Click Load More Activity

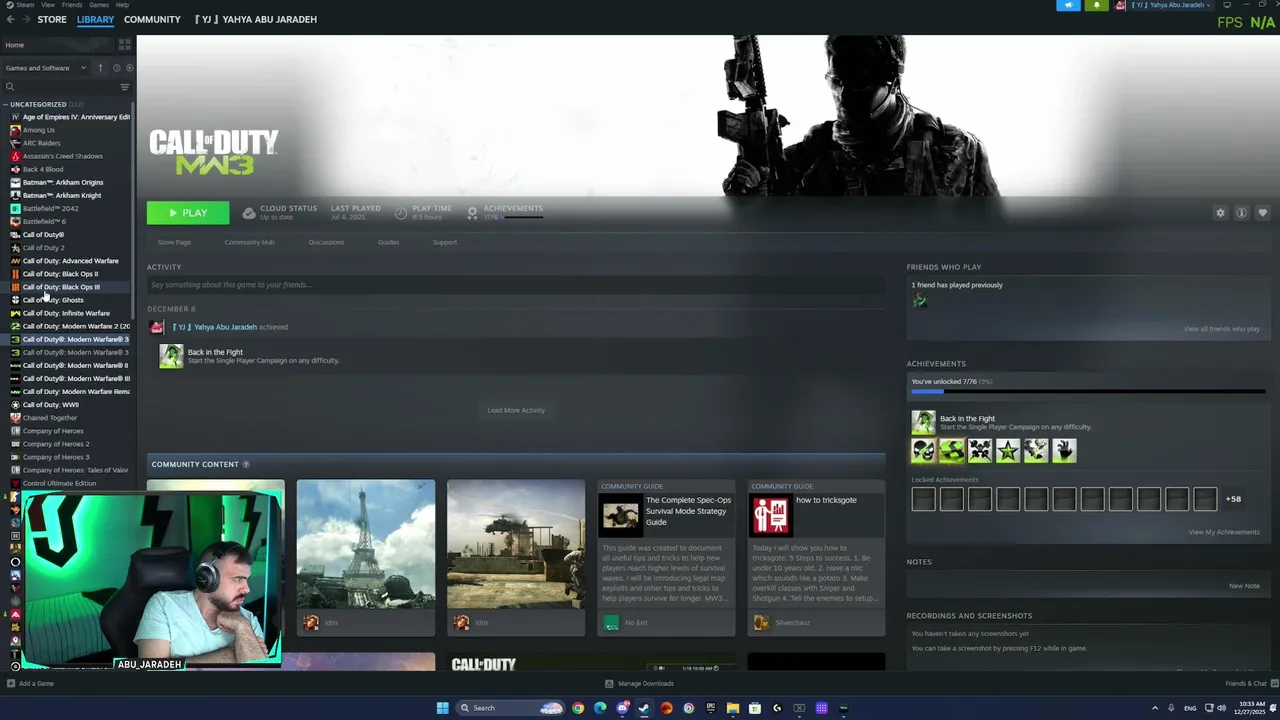[516, 410]
